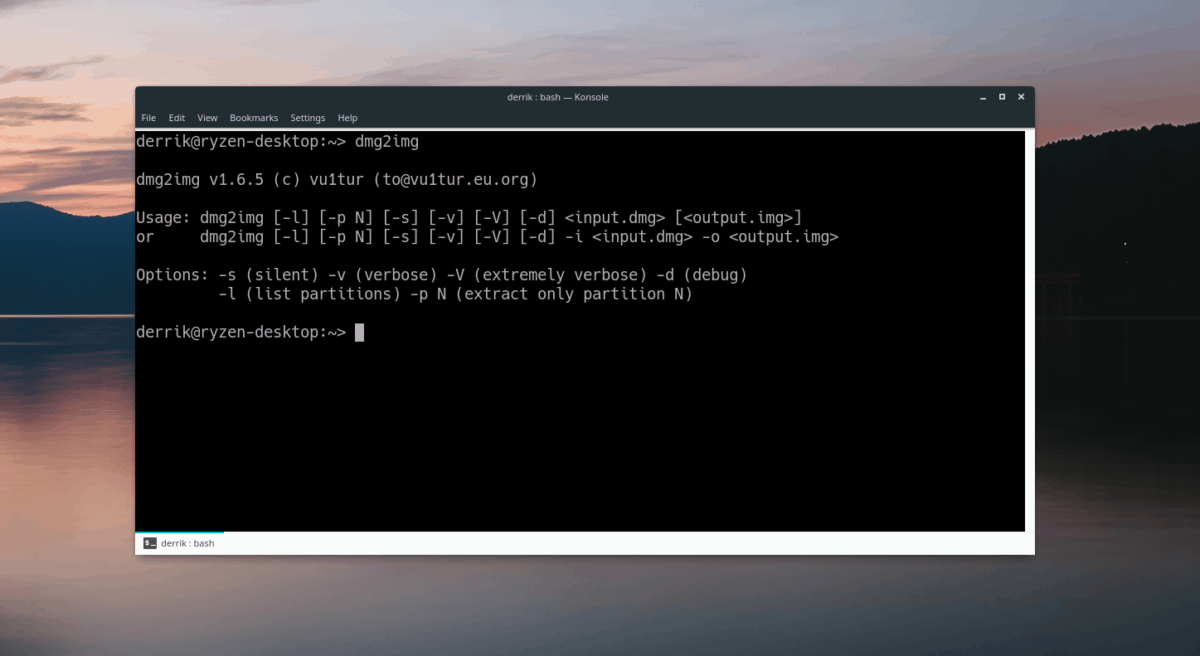Maximize the Konsole window

click(x=1002, y=97)
